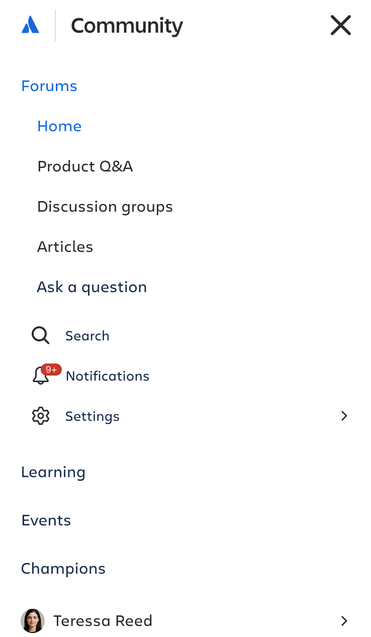Open Discussion groups
Viewport: 371px width, 637px height.
click(x=105, y=207)
